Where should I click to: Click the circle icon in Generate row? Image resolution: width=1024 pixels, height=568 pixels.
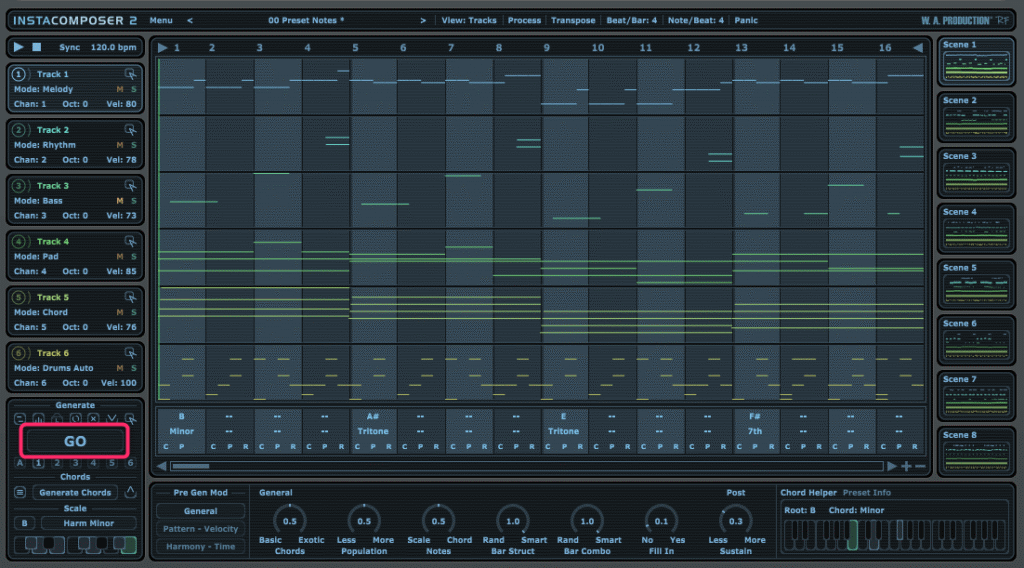75,418
